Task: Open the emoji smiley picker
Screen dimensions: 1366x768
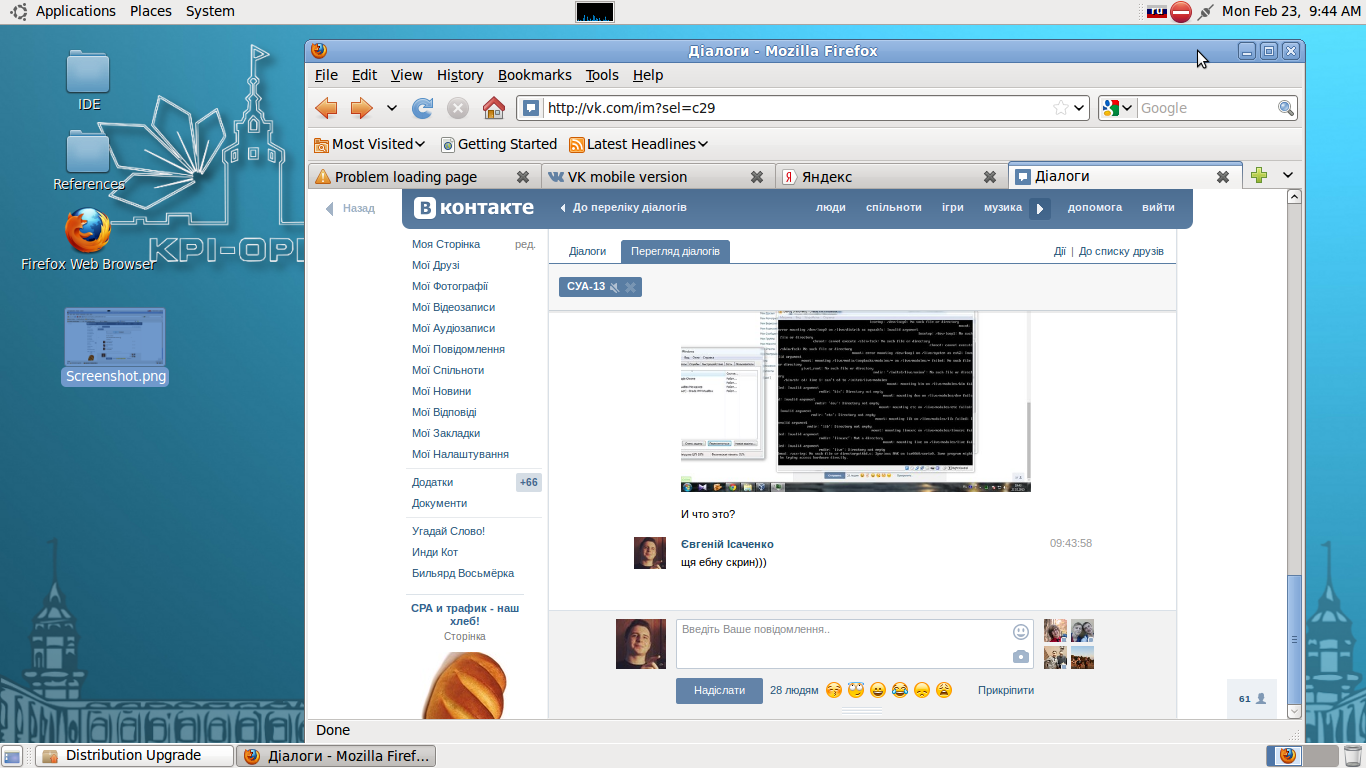Action: pos(1021,632)
